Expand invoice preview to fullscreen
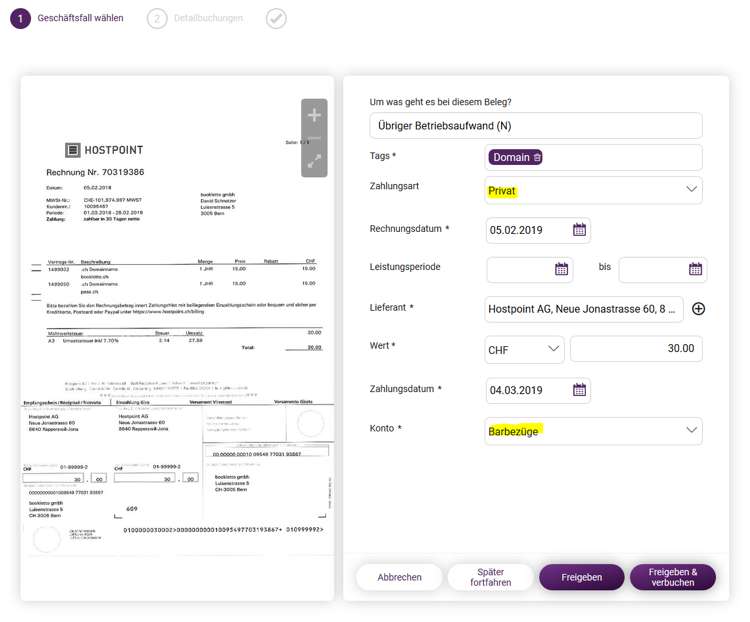Viewport: 750px width, 622px height. pos(314,161)
